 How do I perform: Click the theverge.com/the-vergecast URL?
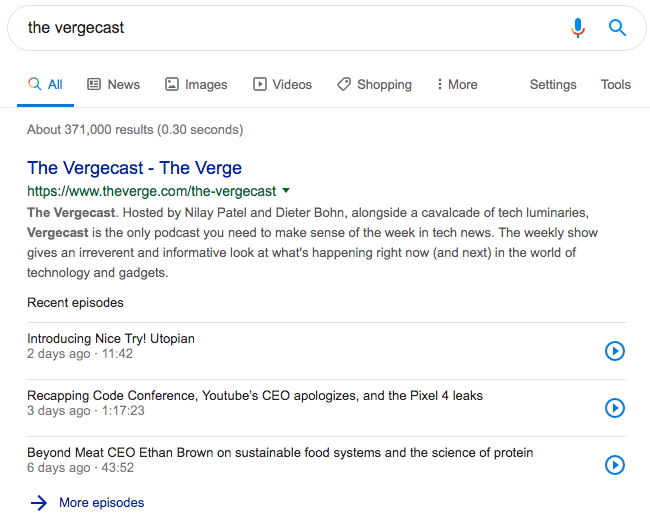click(151, 191)
